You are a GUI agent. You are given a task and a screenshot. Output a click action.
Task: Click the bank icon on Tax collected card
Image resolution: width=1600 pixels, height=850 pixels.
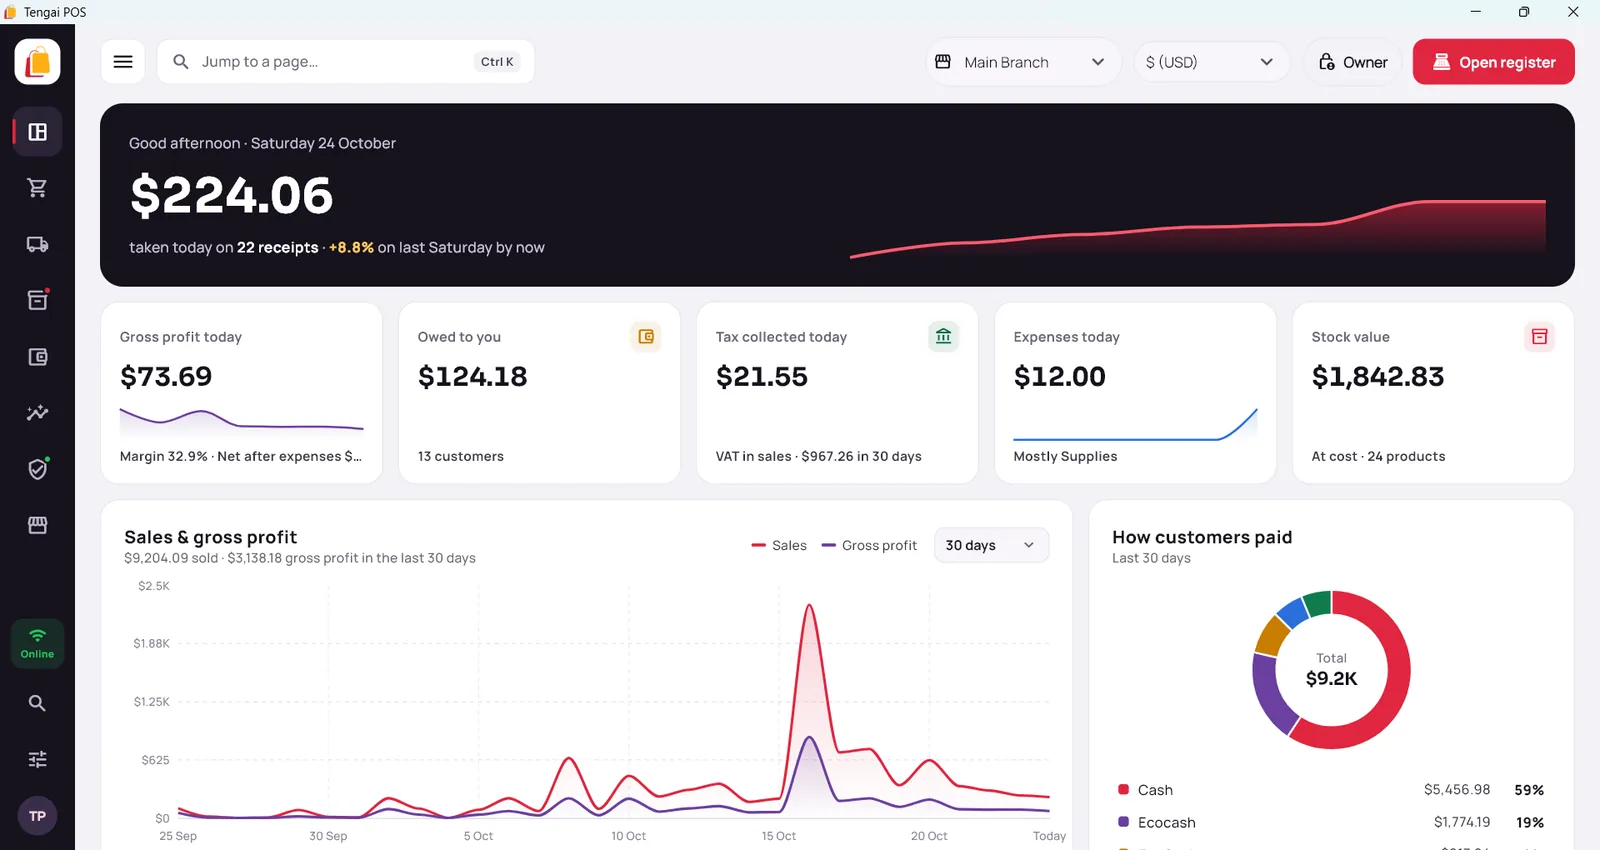coord(943,337)
